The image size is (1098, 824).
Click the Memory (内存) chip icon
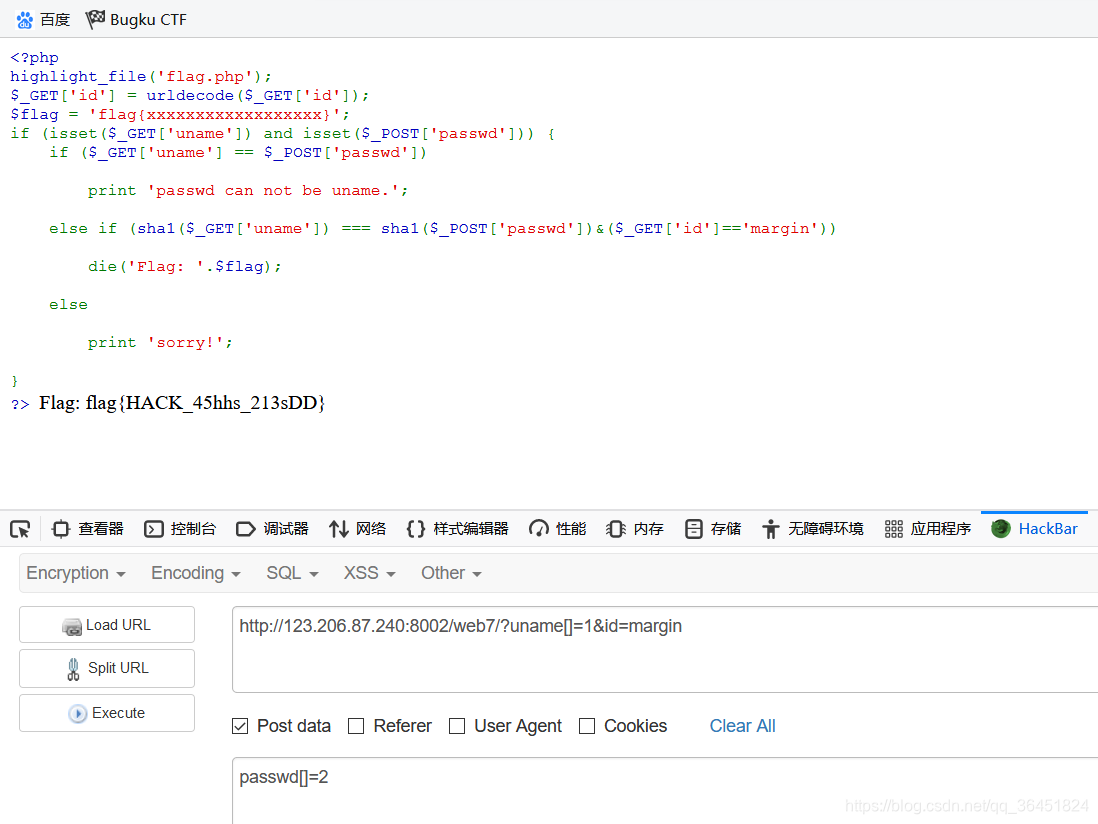point(616,529)
